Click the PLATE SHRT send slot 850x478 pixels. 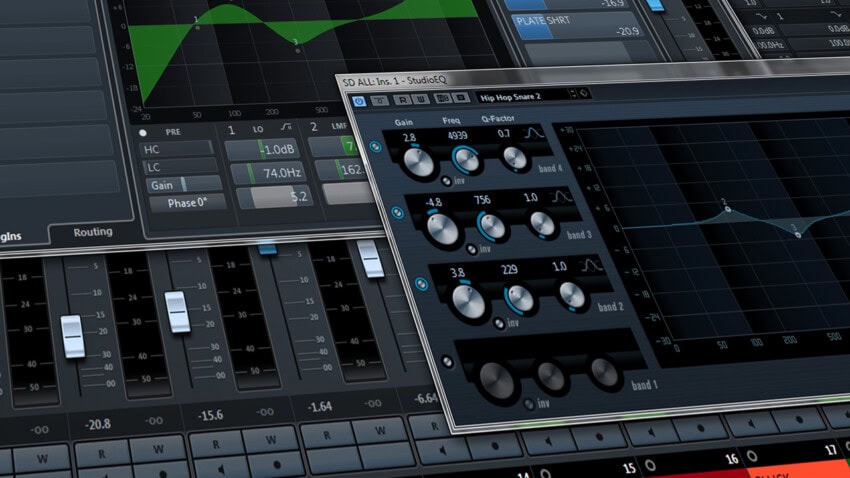tap(576, 26)
